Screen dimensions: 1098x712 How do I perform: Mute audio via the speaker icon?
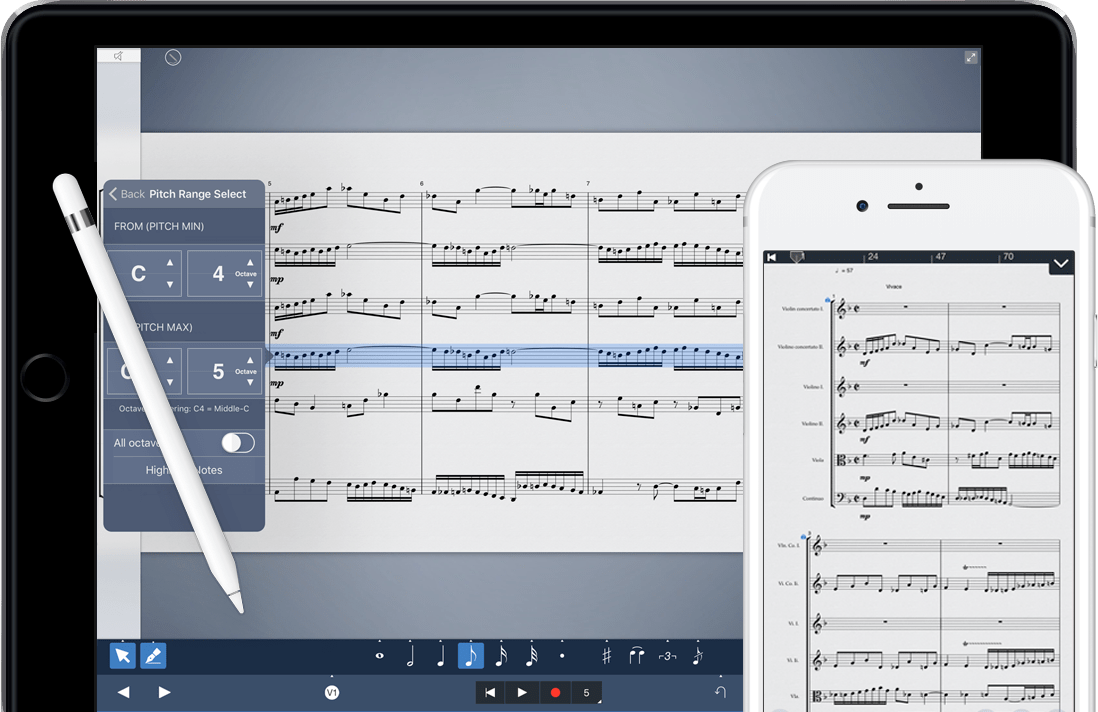118,56
